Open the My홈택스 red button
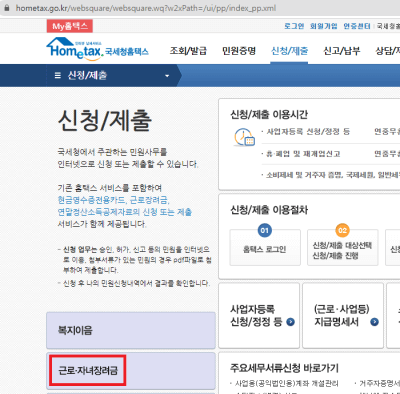 pyautogui.click(x=70, y=26)
